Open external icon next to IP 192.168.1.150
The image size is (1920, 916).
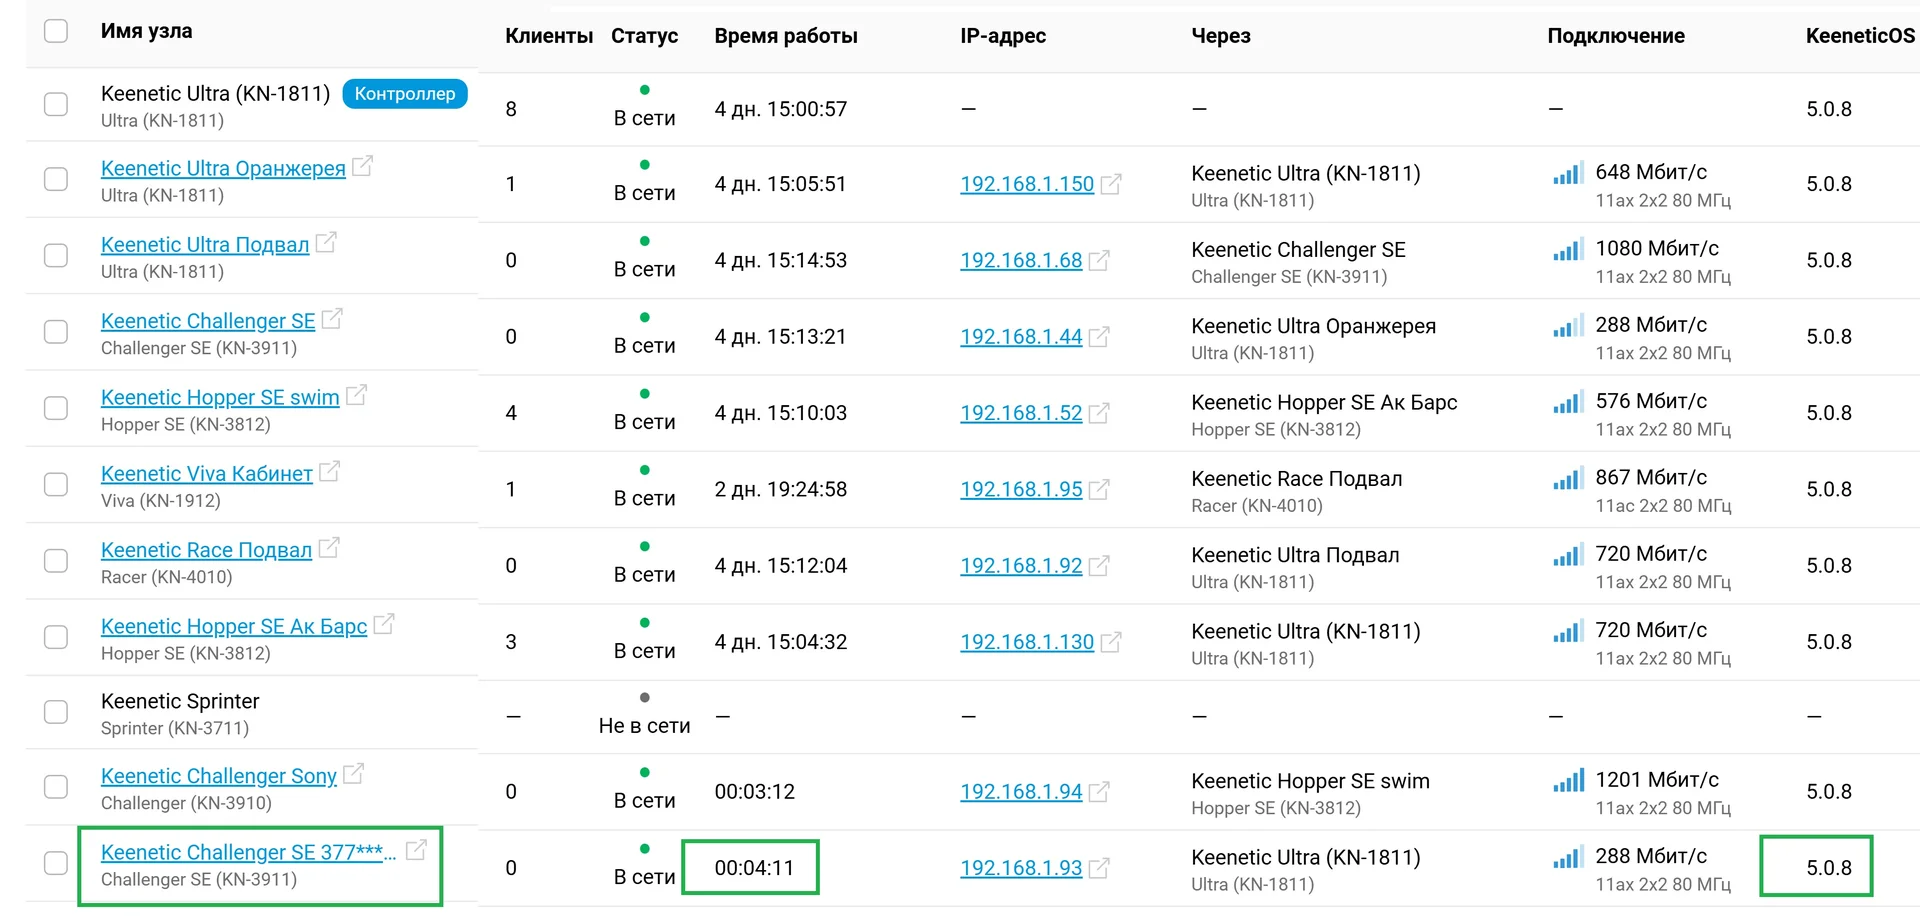coord(1111,184)
